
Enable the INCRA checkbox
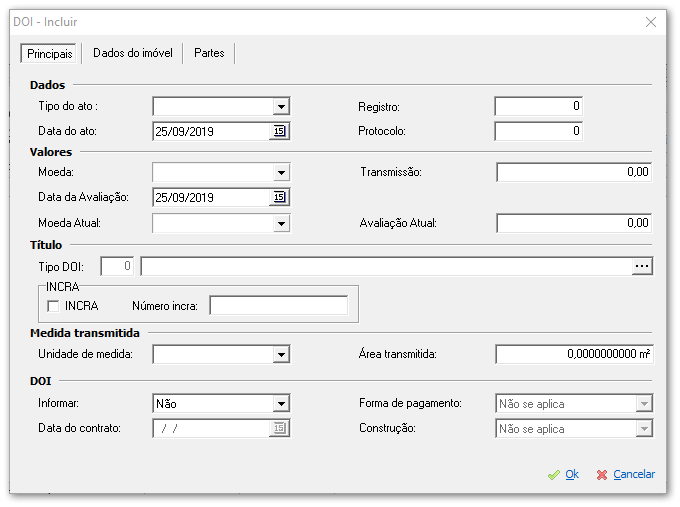pyautogui.click(x=53, y=306)
